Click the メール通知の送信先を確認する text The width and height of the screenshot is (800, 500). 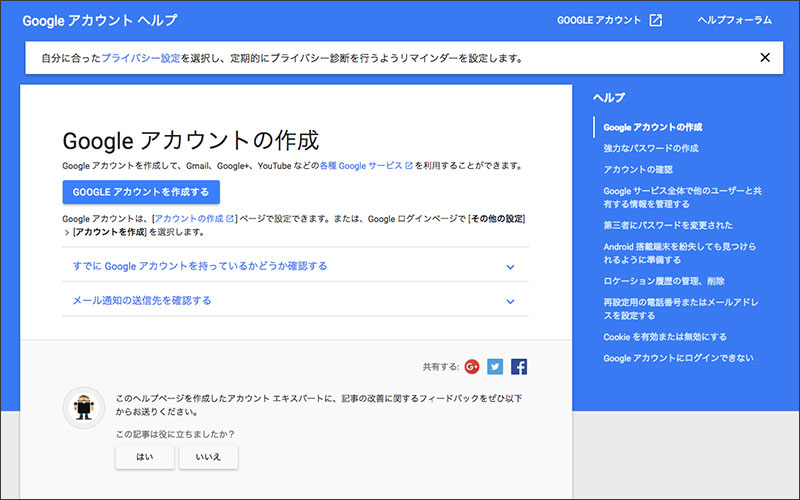[x=142, y=301]
